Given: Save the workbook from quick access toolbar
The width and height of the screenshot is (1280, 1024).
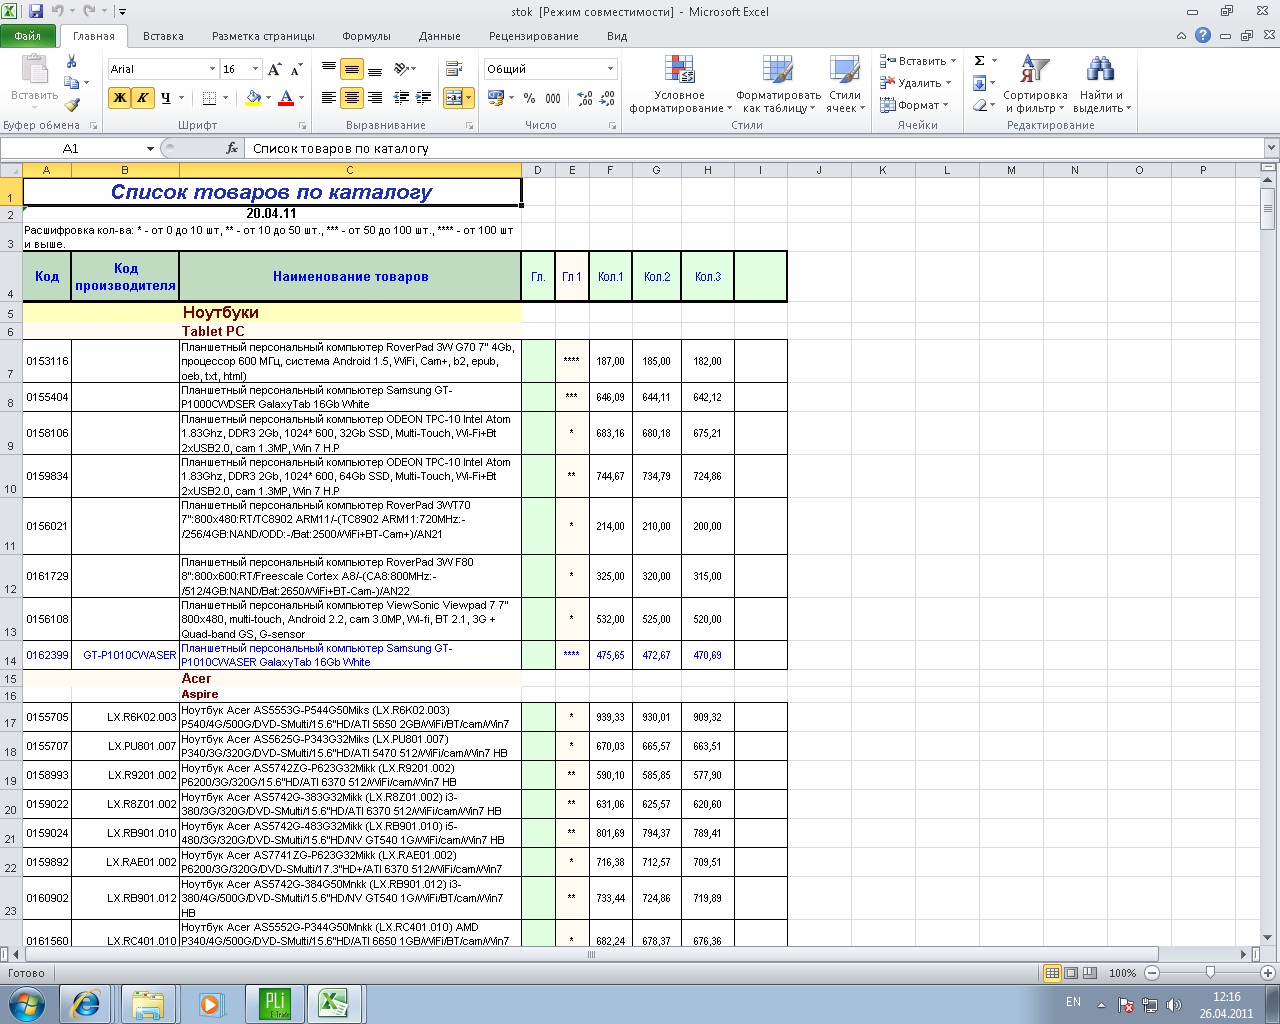Looking at the screenshot, I should [36, 12].
